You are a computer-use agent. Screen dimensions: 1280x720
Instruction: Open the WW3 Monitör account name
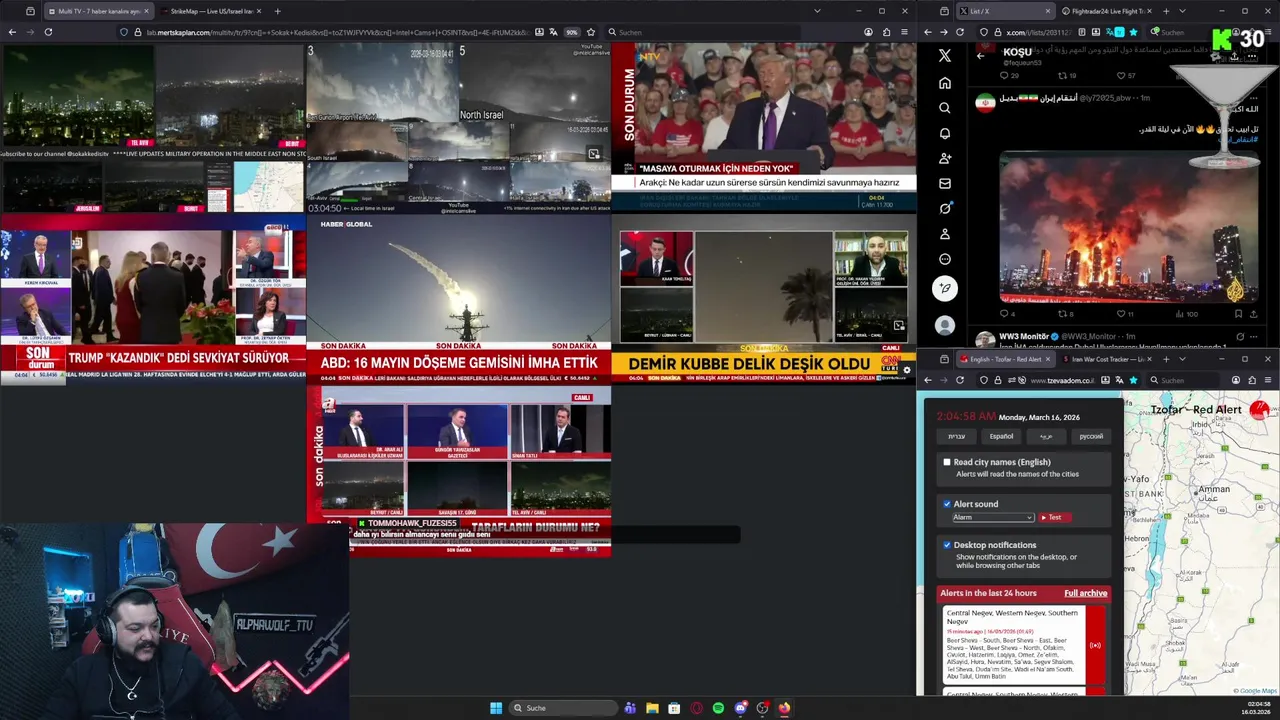pyautogui.click(x=1024, y=336)
